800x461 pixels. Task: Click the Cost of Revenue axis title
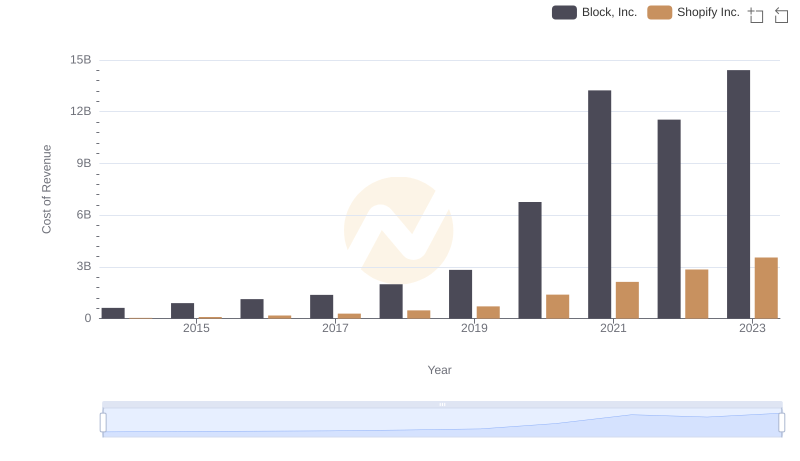(46, 189)
